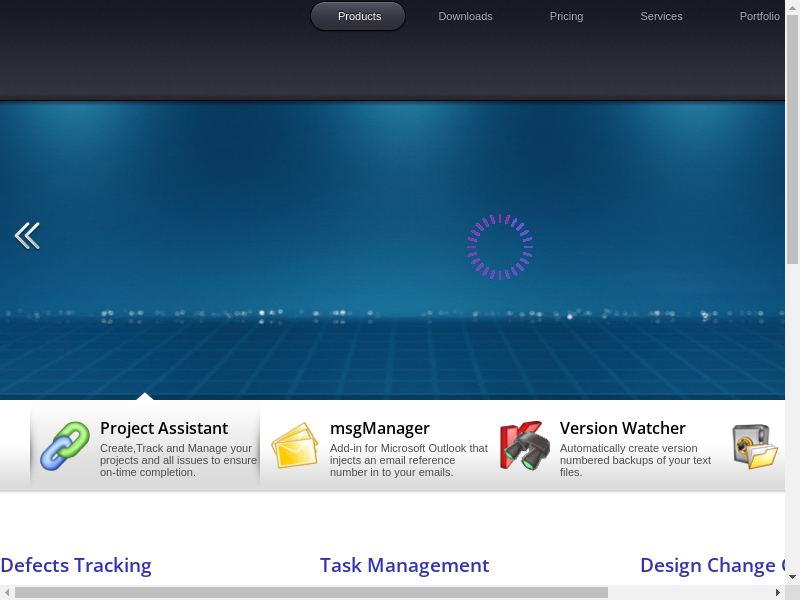The width and height of the screenshot is (800, 600).
Task: Click the chain link Project Assistant icon
Action: tap(65, 446)
